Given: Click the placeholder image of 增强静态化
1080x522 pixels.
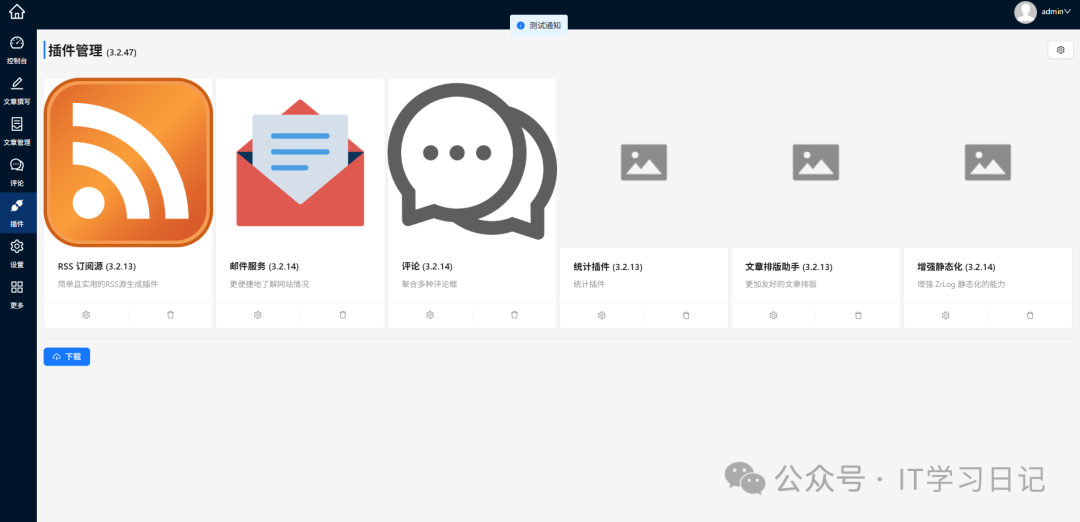Looking at the screenshot, I should click(x=988, y=163).
